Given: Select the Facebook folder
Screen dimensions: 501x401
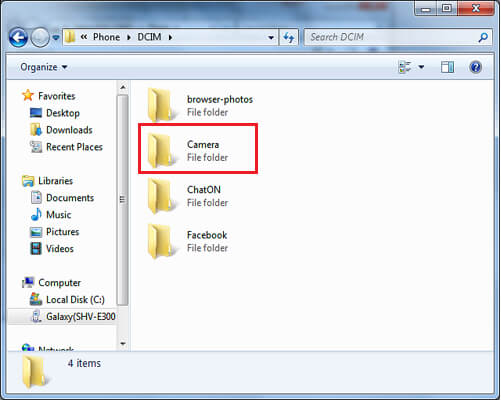Looking at the screenshot, I should point(188,241).
